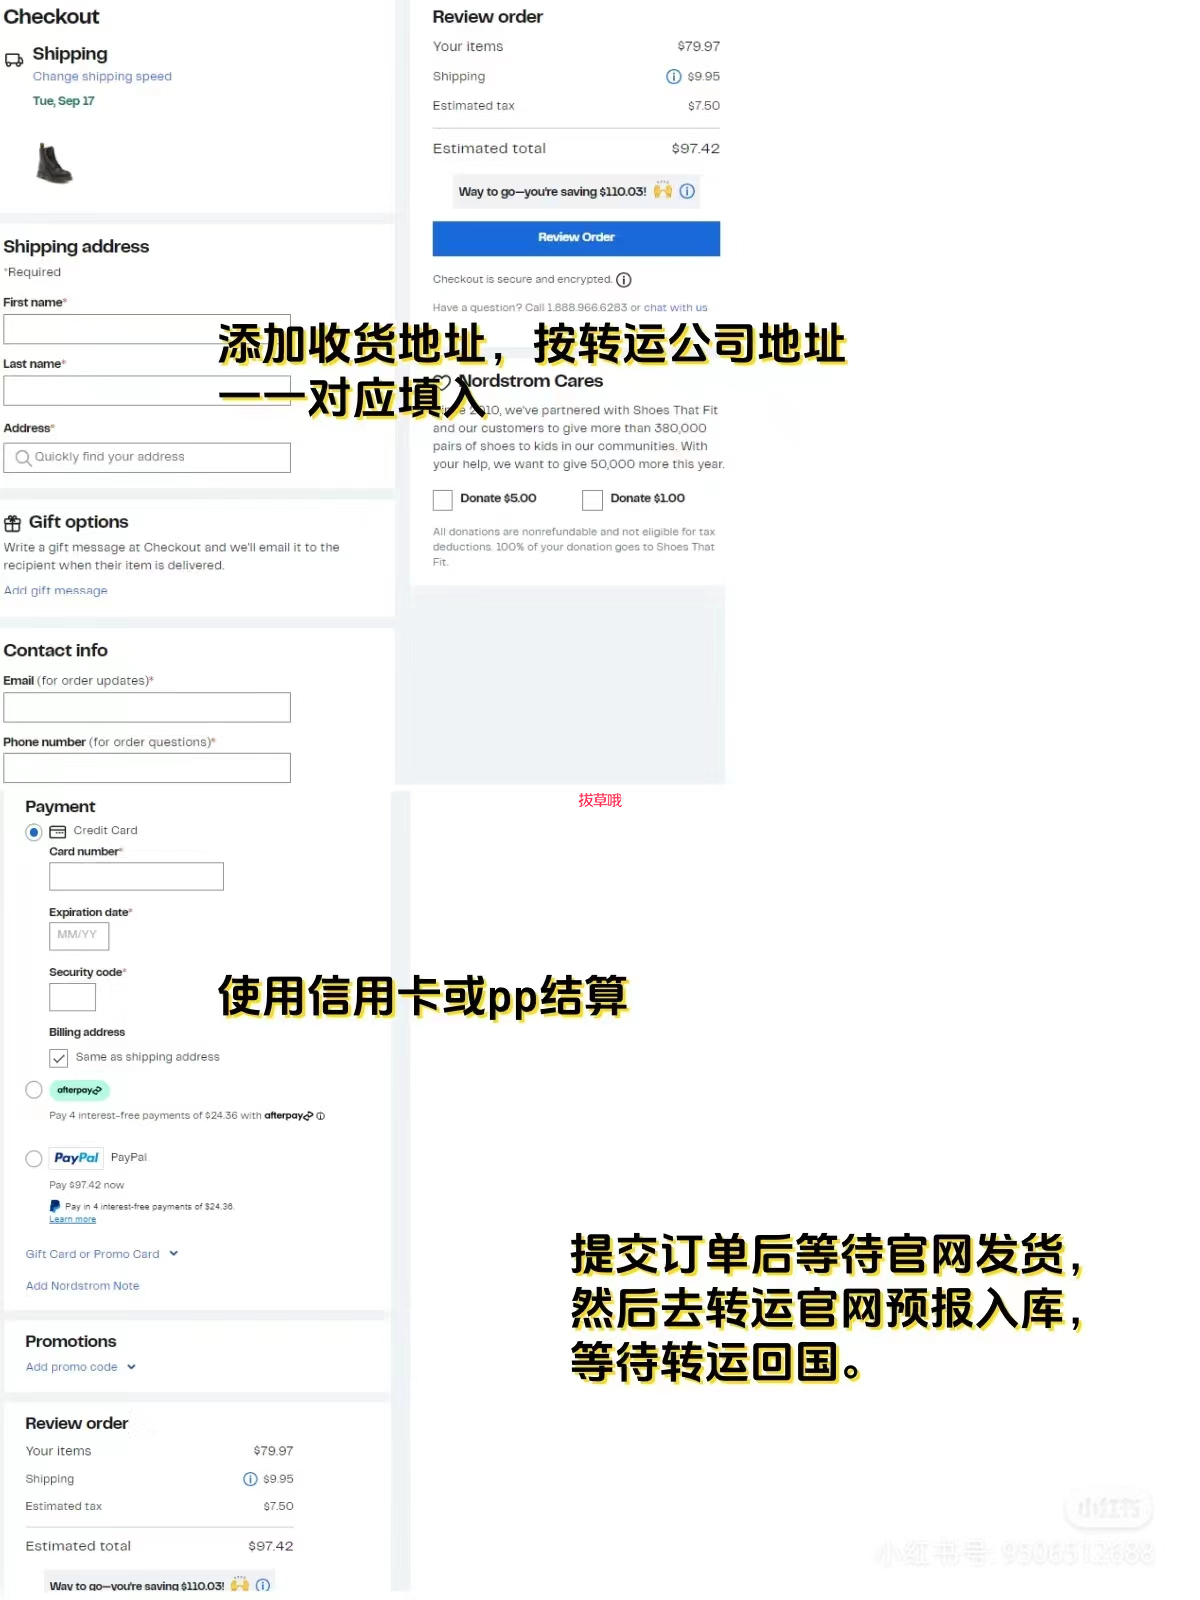
Task: Click the blue Review Order button
Action: pyautogui.click(x=576, y=238)
